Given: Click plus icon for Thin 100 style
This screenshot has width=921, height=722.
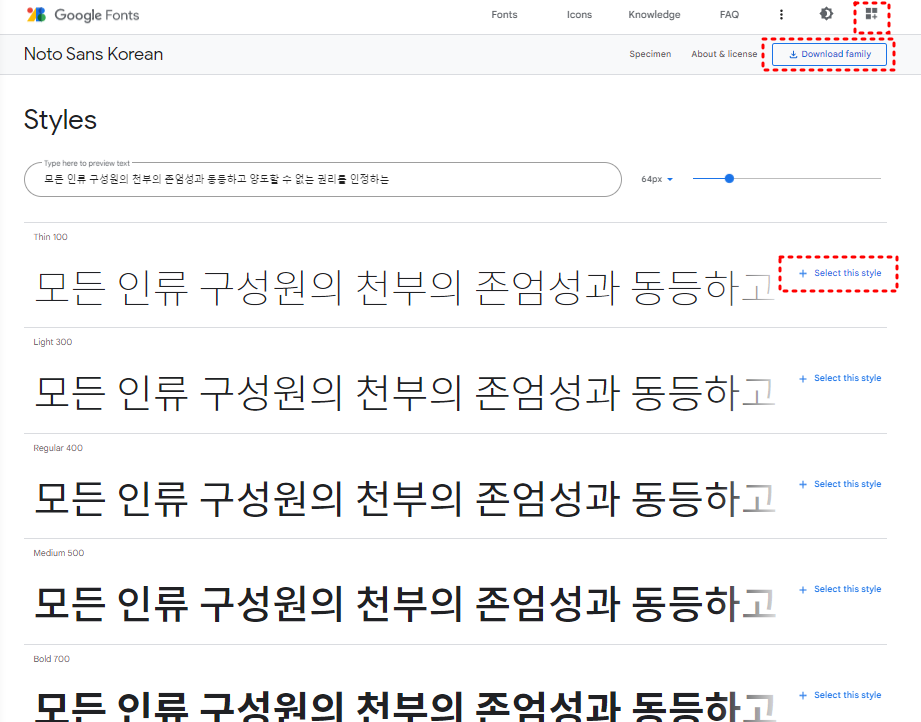Looking at the screenshot, I should click(x=803, y=273).
